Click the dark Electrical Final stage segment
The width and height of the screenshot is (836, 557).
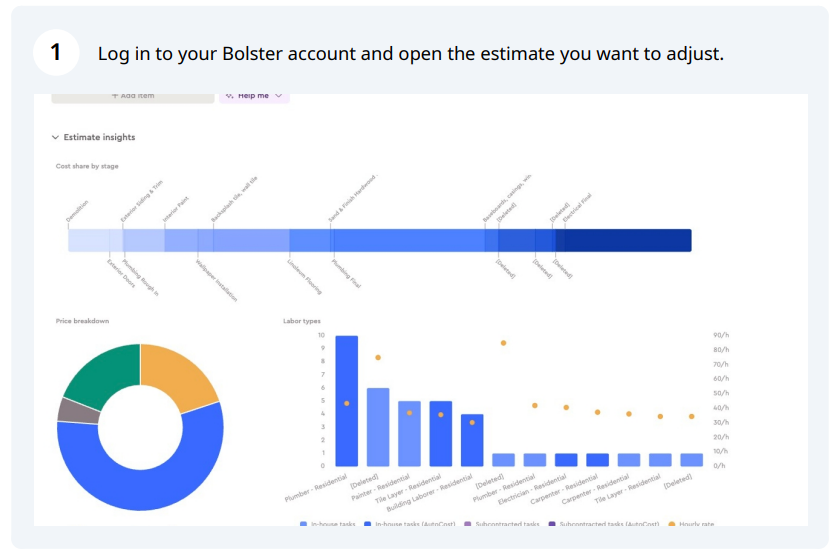[628, 240]
